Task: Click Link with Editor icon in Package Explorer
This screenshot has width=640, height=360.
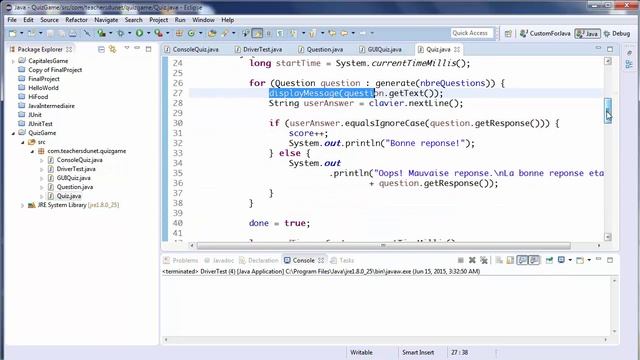Action: click(112, 49)
